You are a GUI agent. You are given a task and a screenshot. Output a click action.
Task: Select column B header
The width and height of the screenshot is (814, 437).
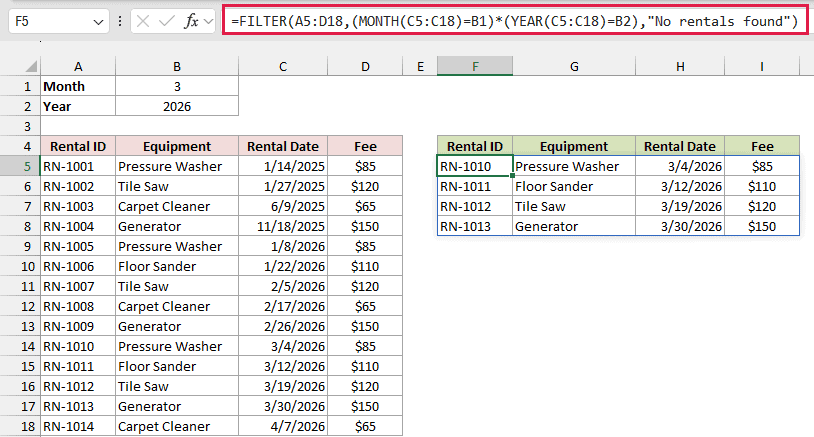click(177, 66)
